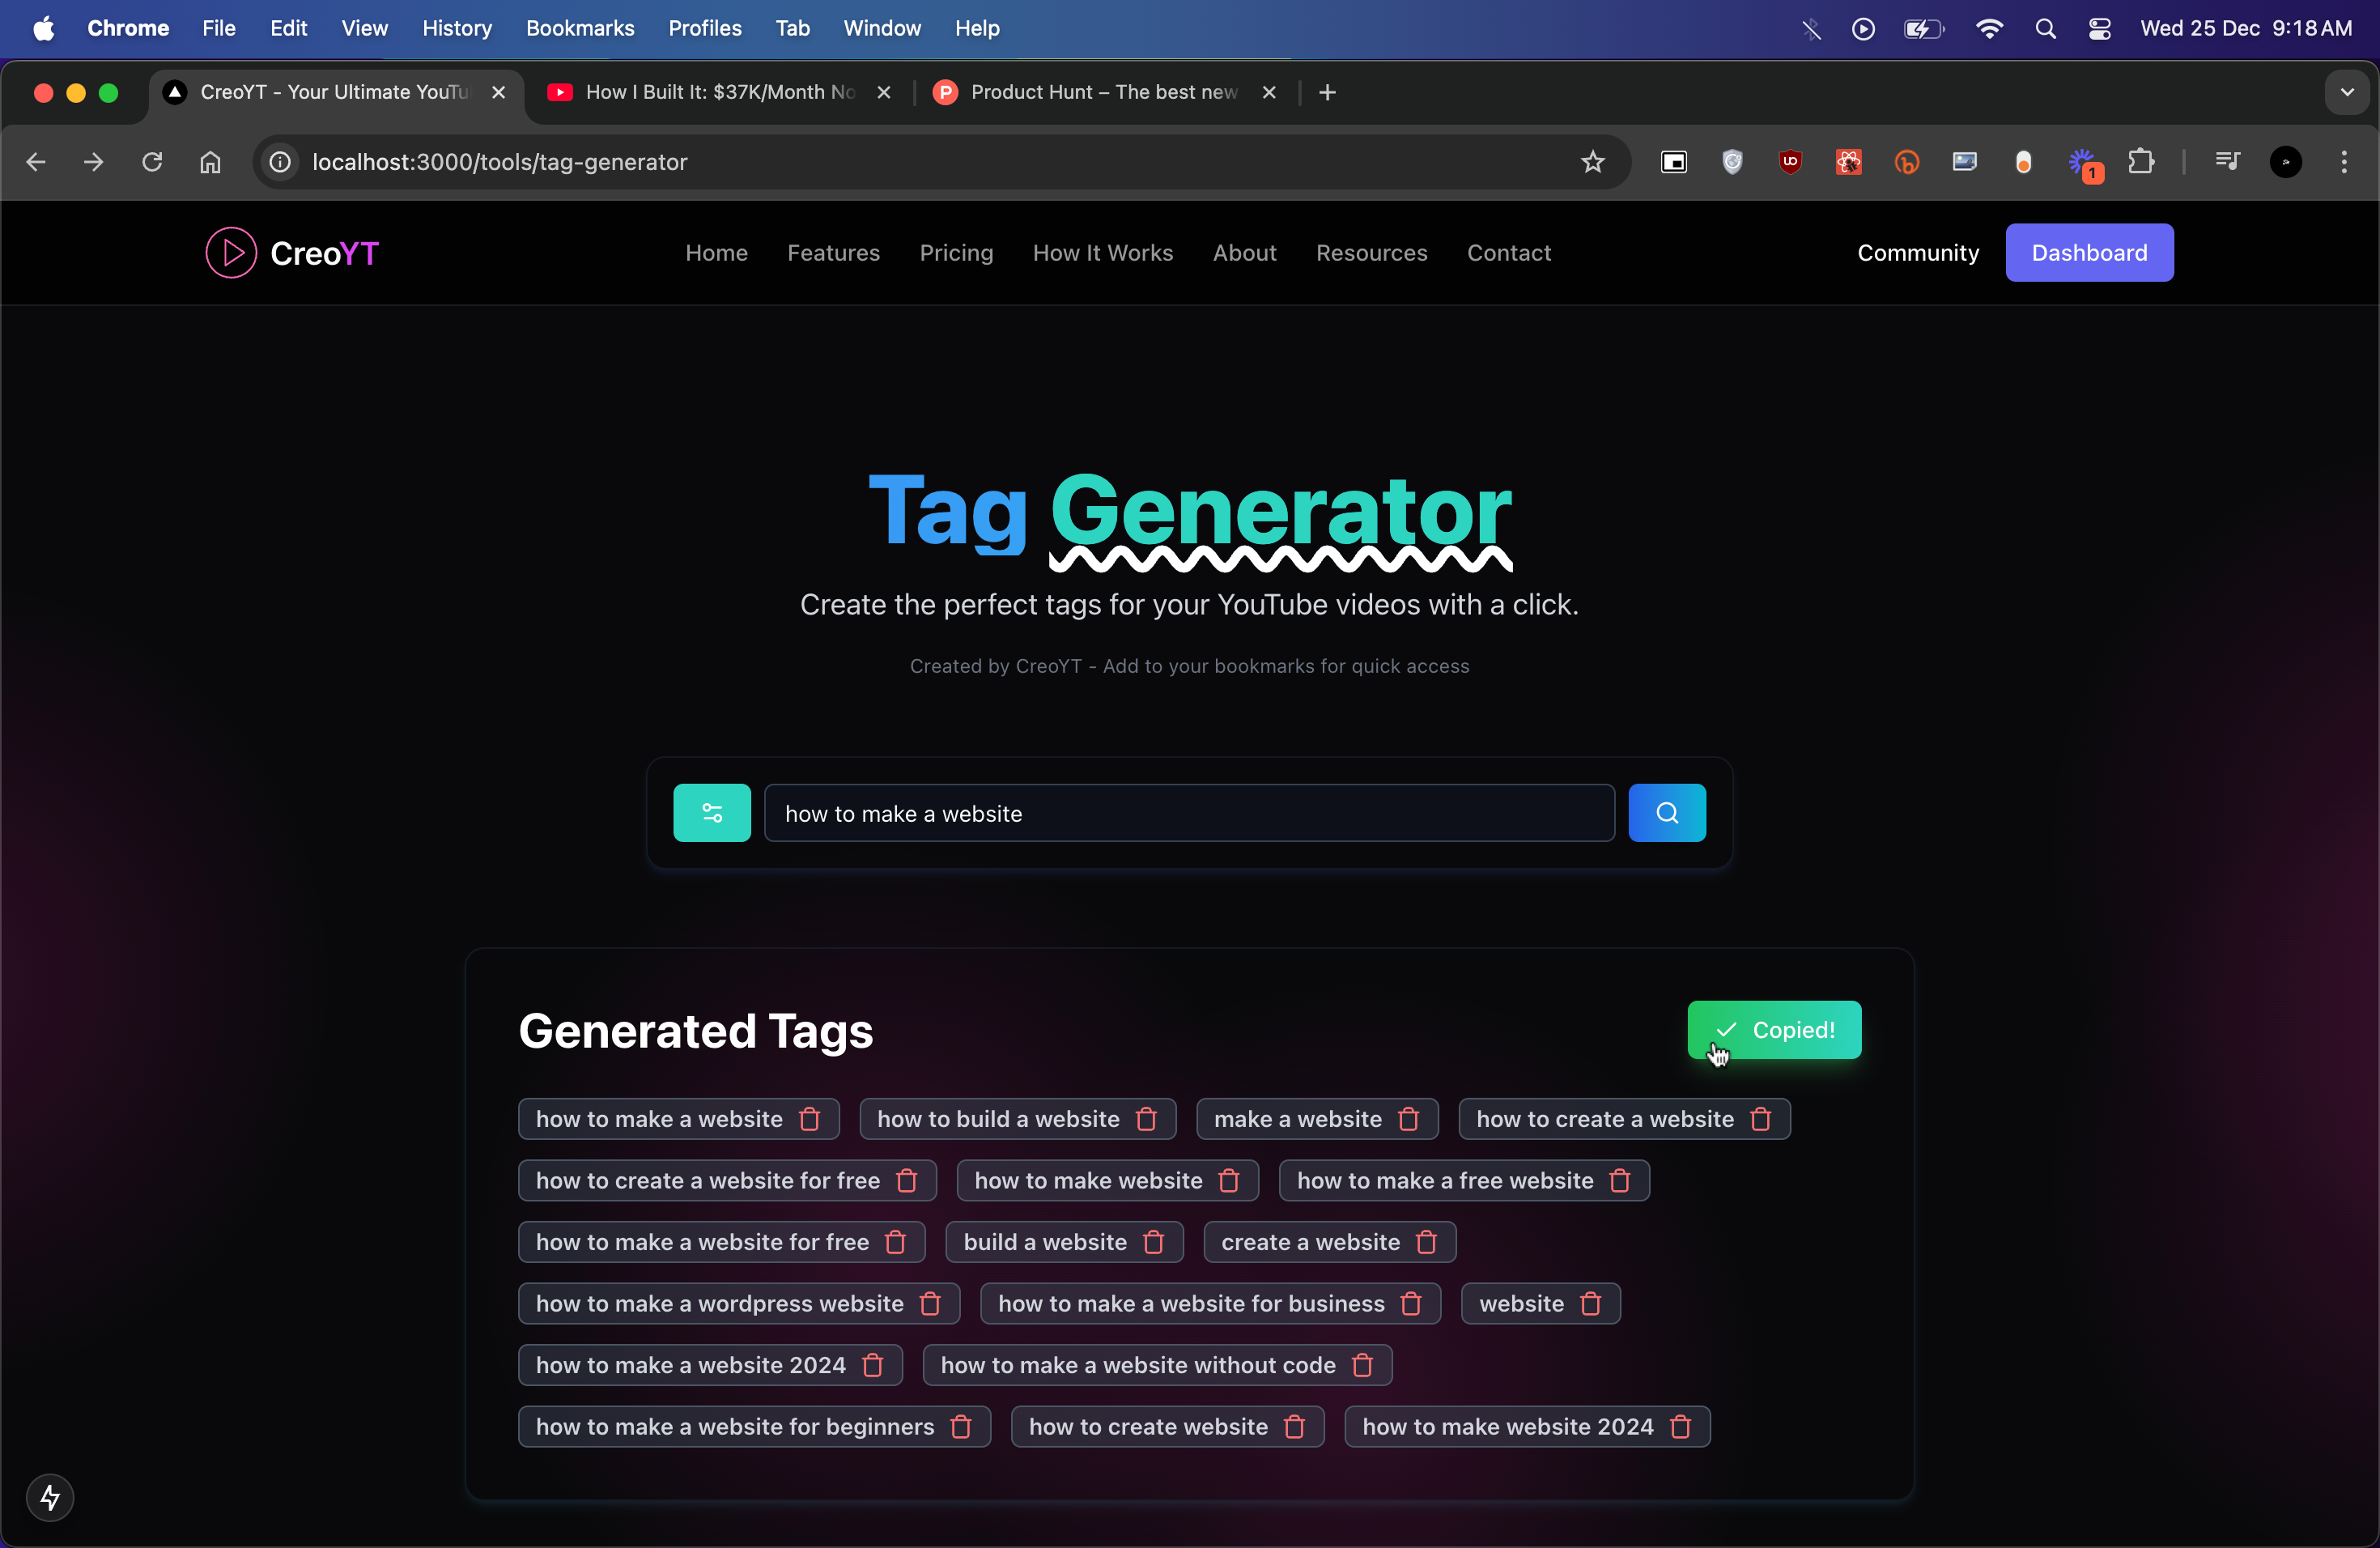Open the Profiles menu
The height and width of the screenshot is (1548, 2380).
coord(704,28)
